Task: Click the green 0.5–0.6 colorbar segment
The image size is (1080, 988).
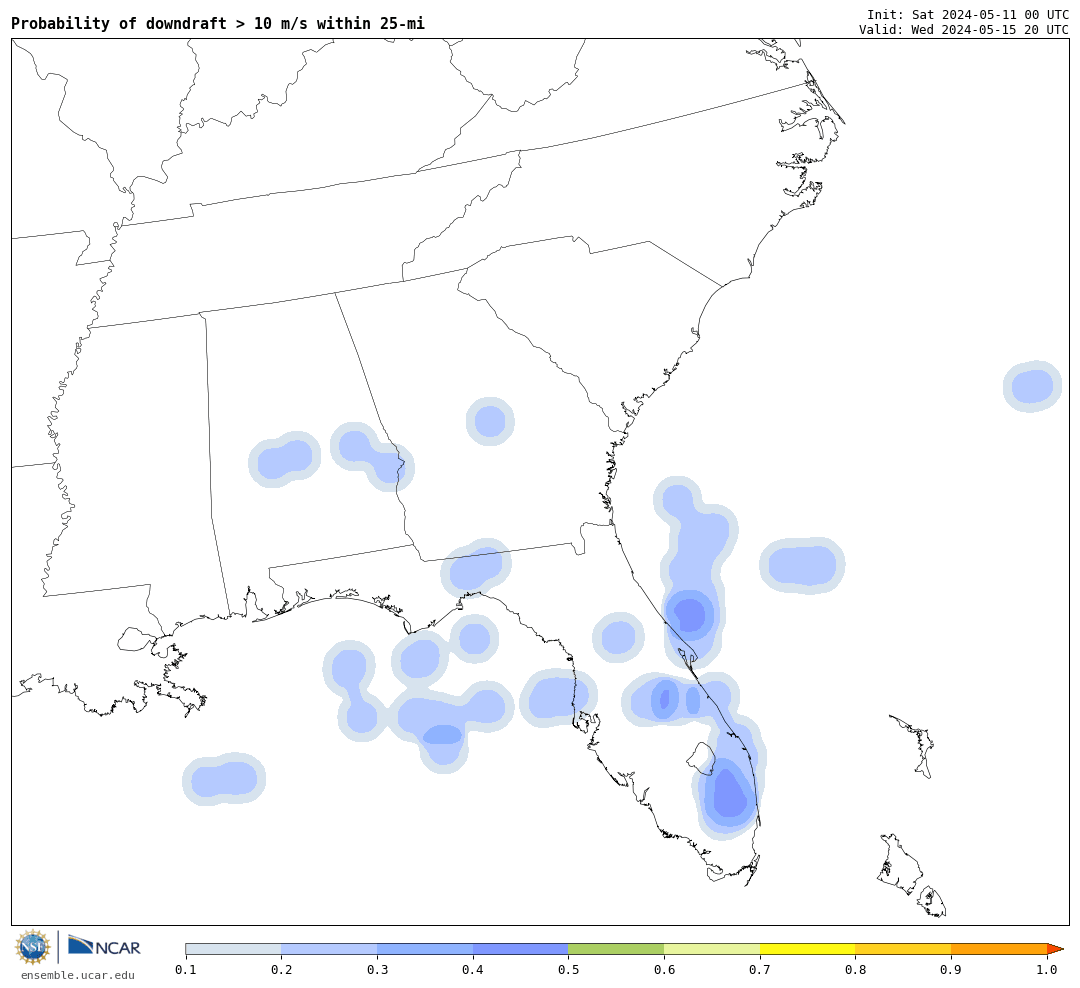Action: (x=616, y=949)
